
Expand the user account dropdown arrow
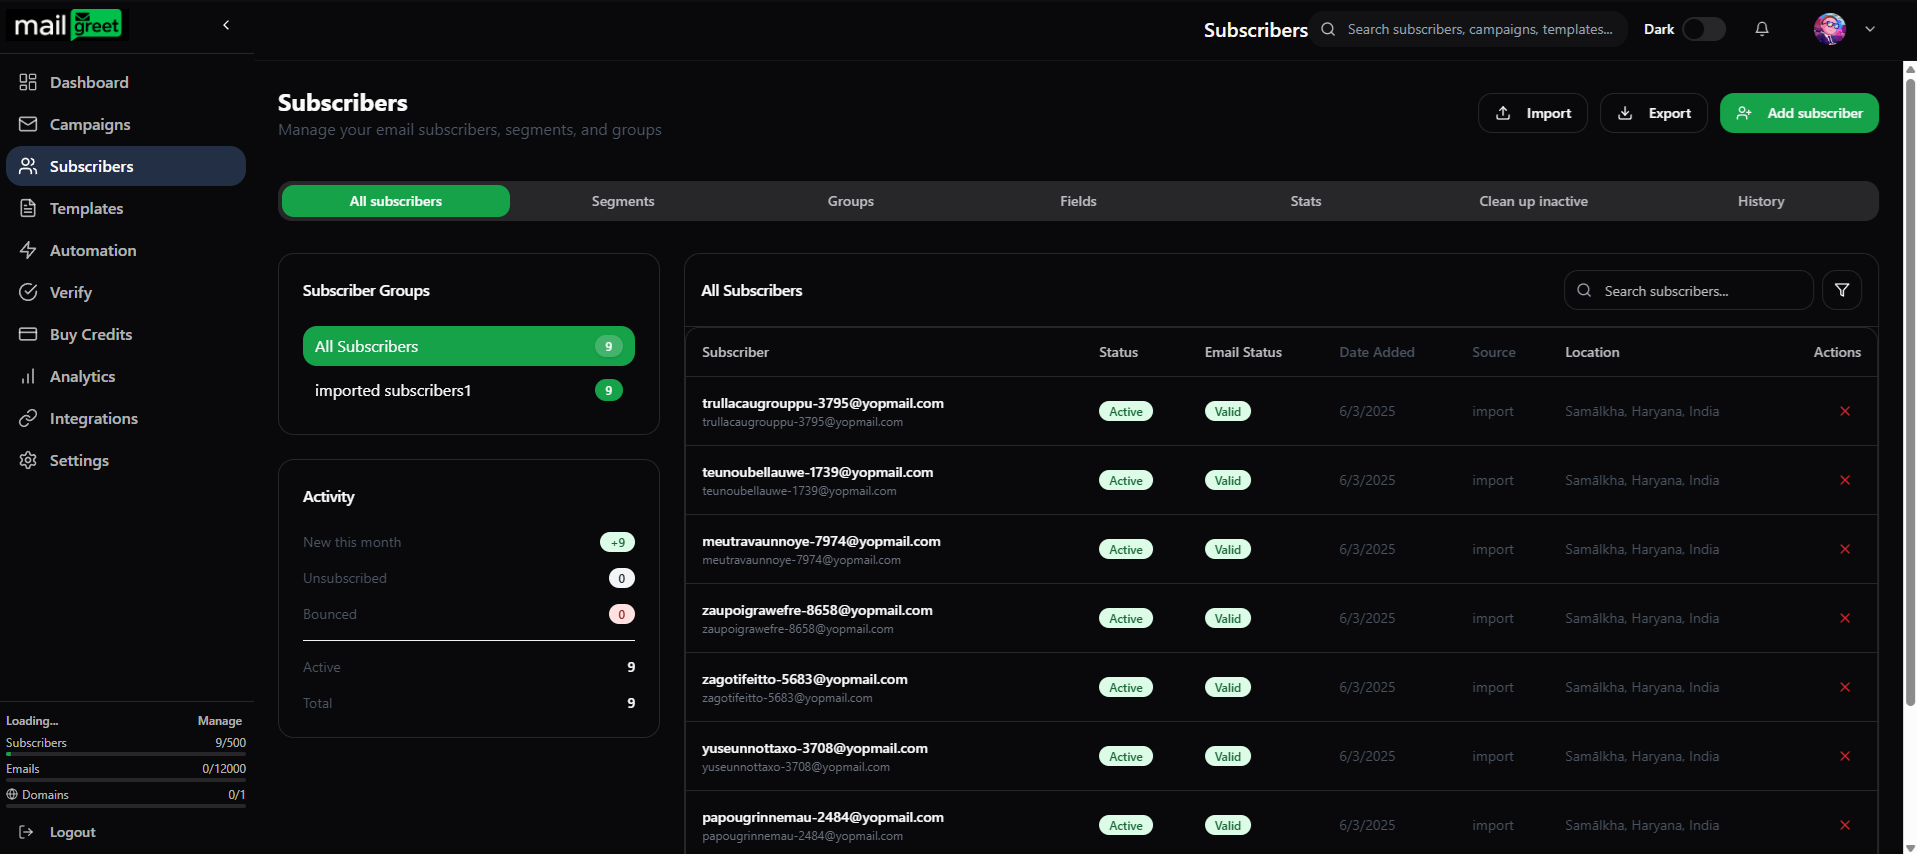coord(1870,29)
